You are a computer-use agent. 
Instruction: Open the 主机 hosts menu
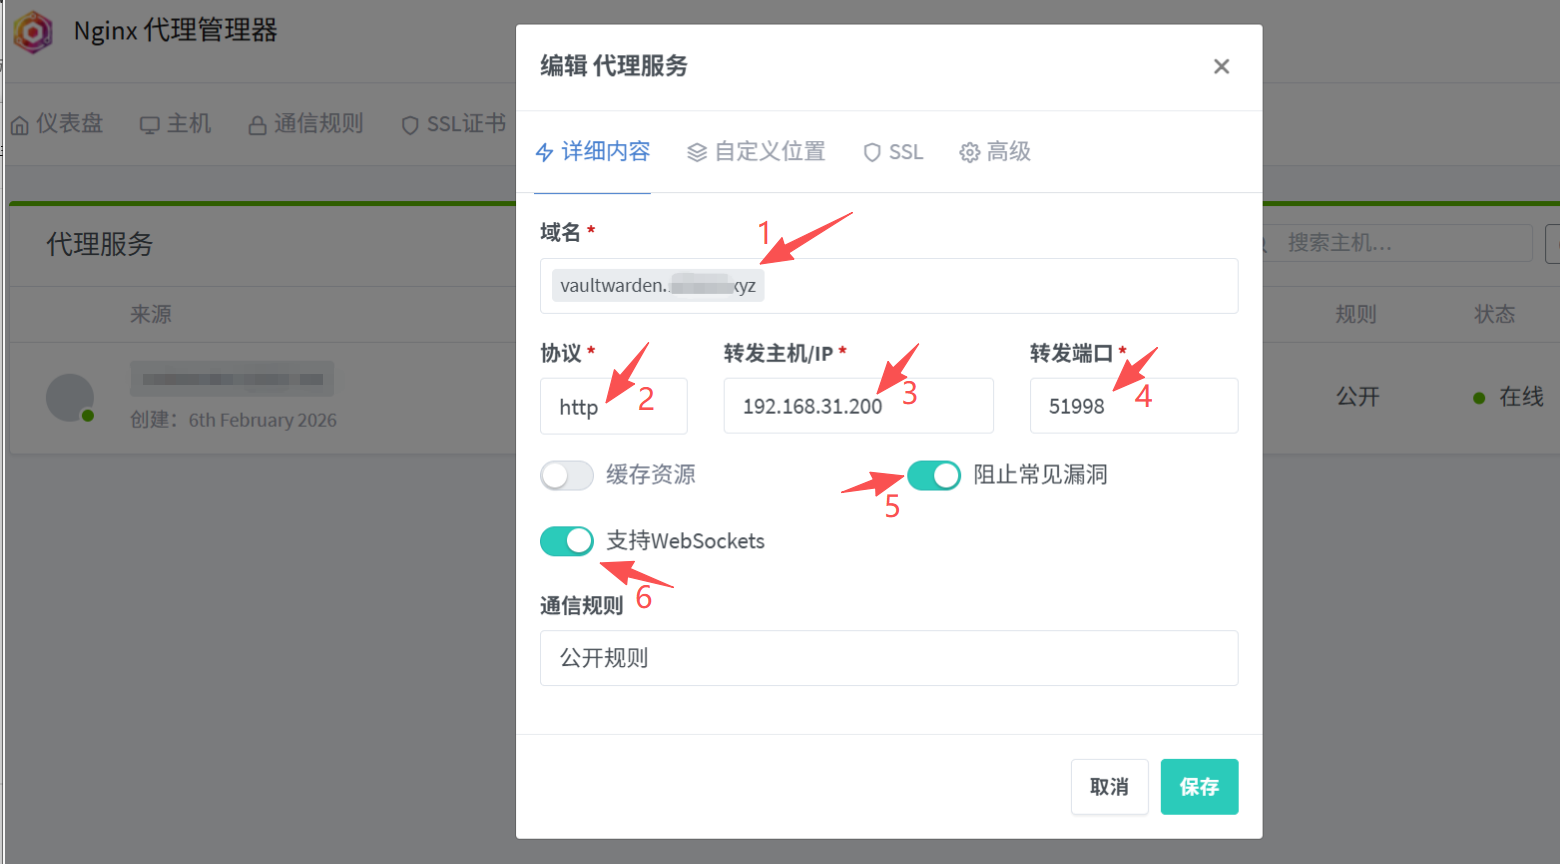[x=176, y=124]
